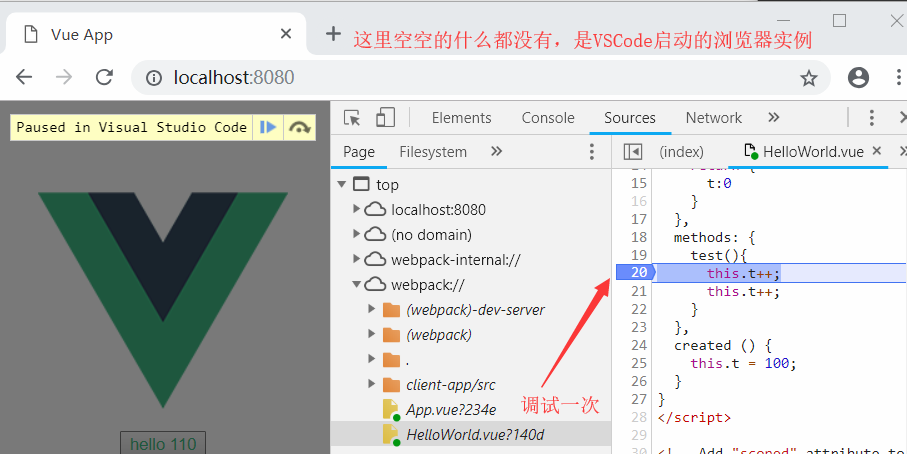The width and height of the screenshot is (907, 454).
Task: Open navigator pane three-dot options menu
Action: coord(591,152)
